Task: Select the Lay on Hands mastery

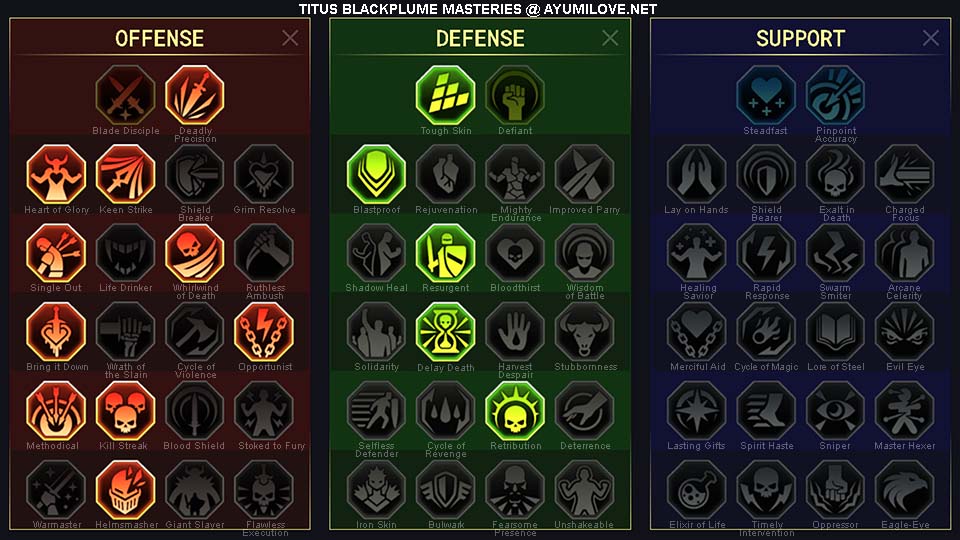Action: (x=696, y=174)
